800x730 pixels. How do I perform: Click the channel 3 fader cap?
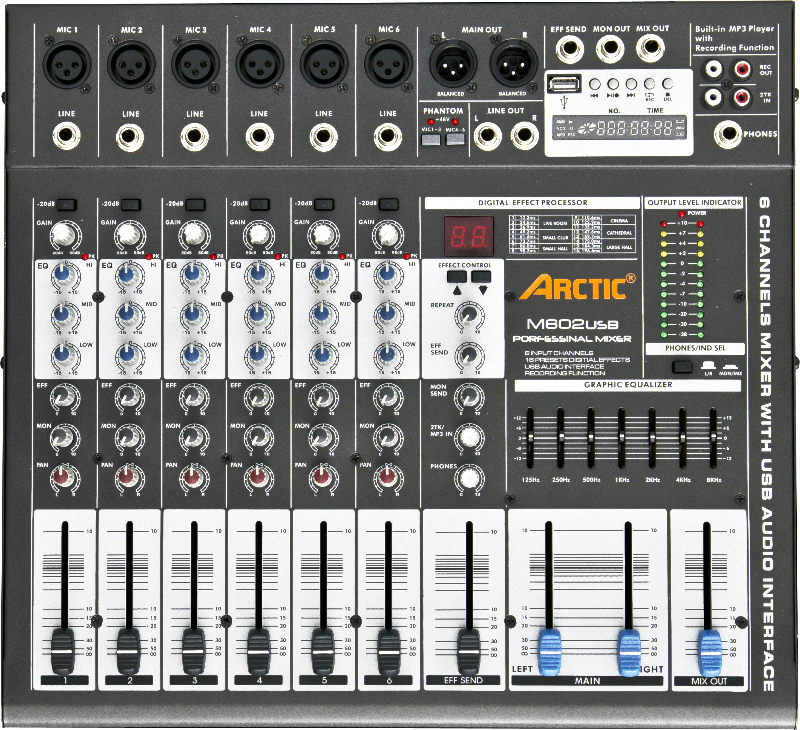[x=192, y=652]
